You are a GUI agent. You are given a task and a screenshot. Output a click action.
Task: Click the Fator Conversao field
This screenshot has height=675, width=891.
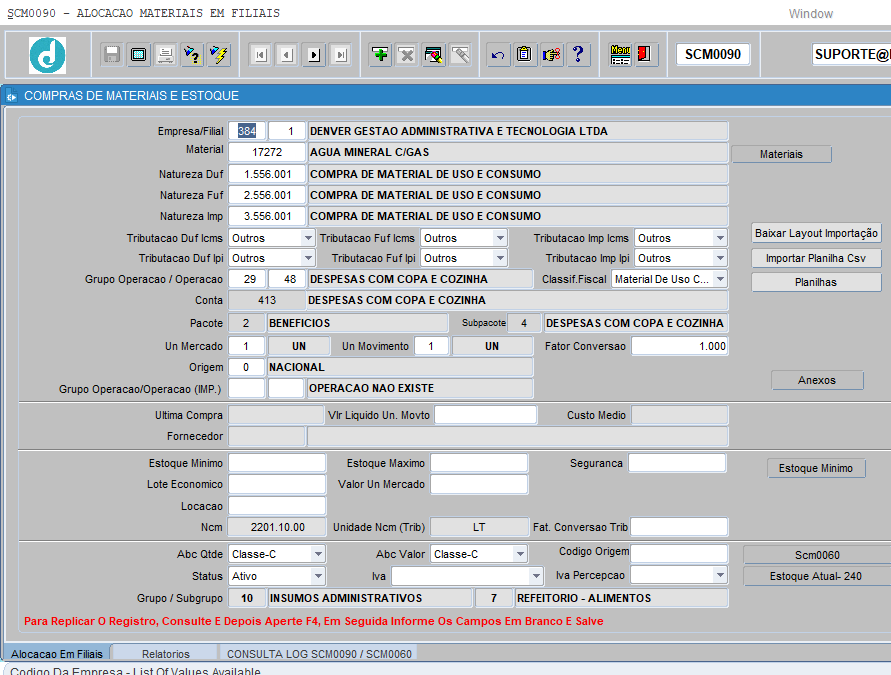(x=680, y=346)
